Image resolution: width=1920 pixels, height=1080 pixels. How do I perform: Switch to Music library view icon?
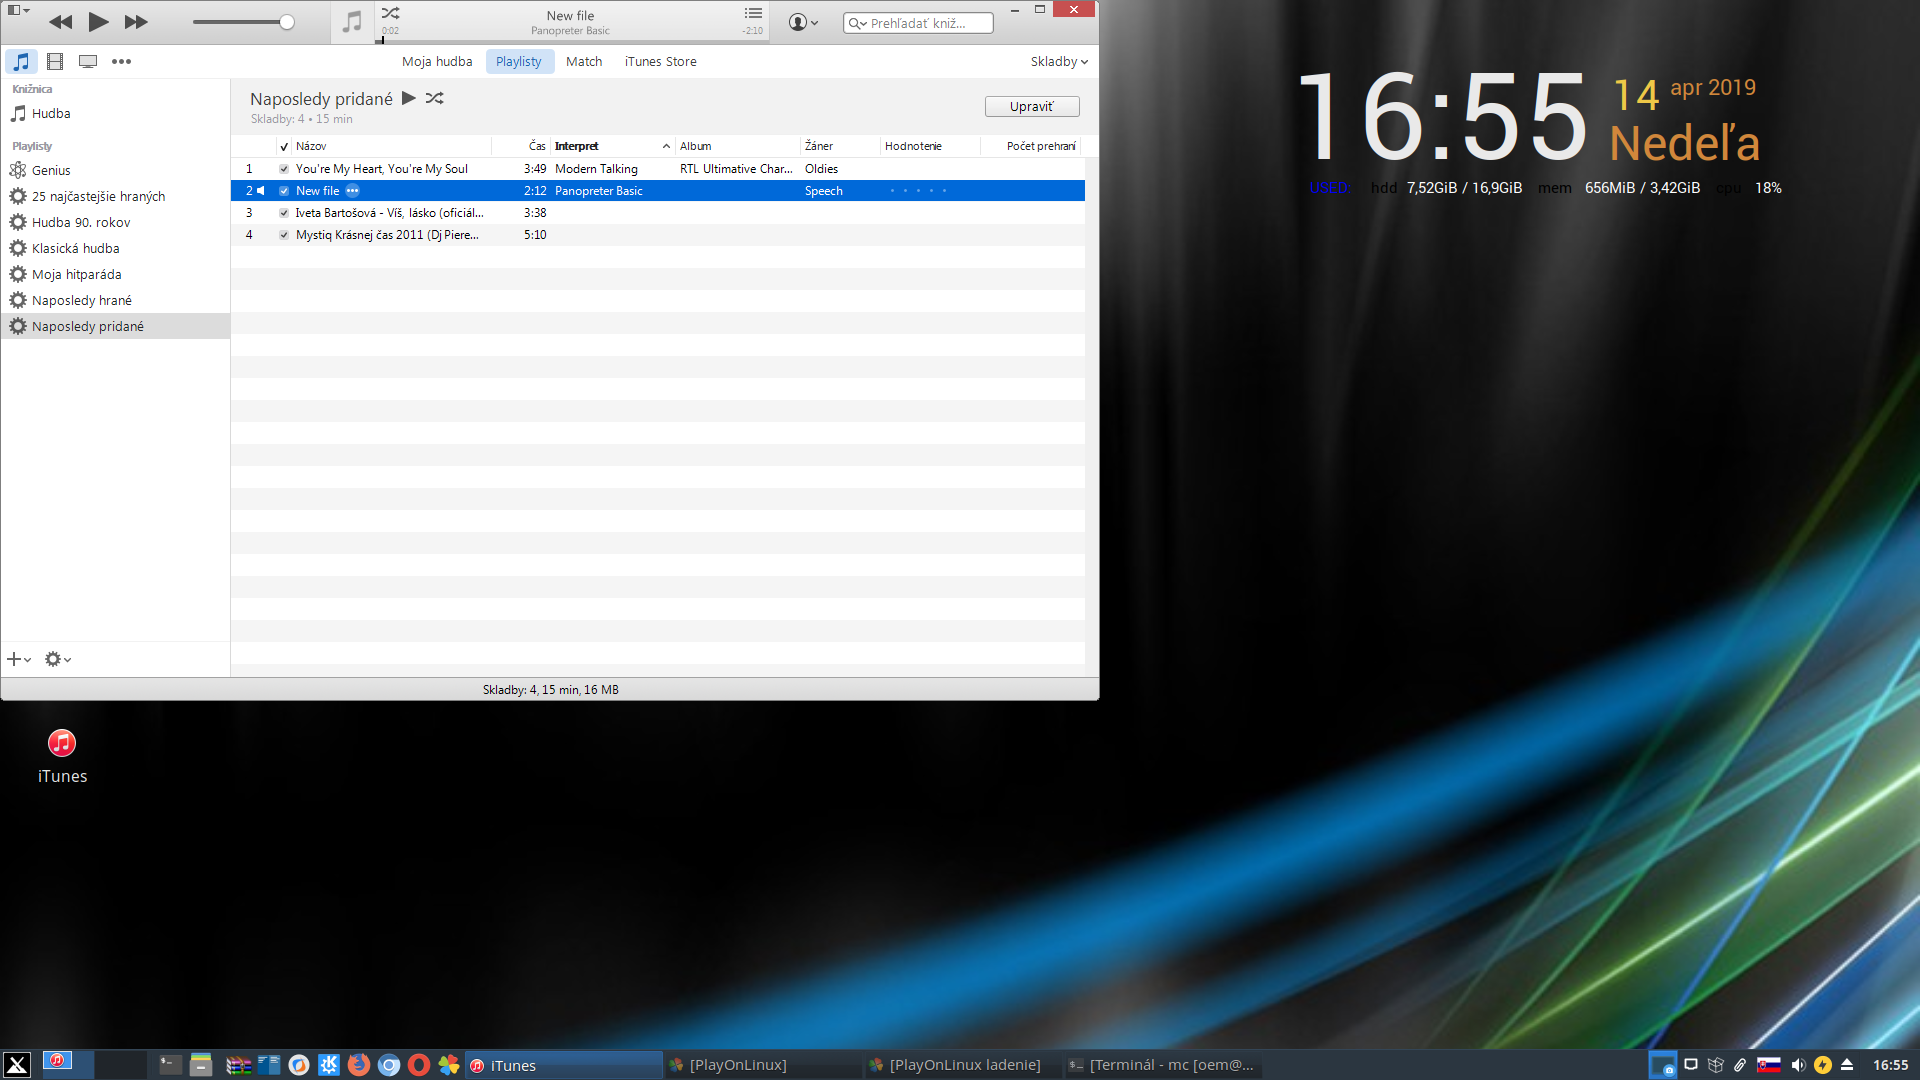pos(21,61)
